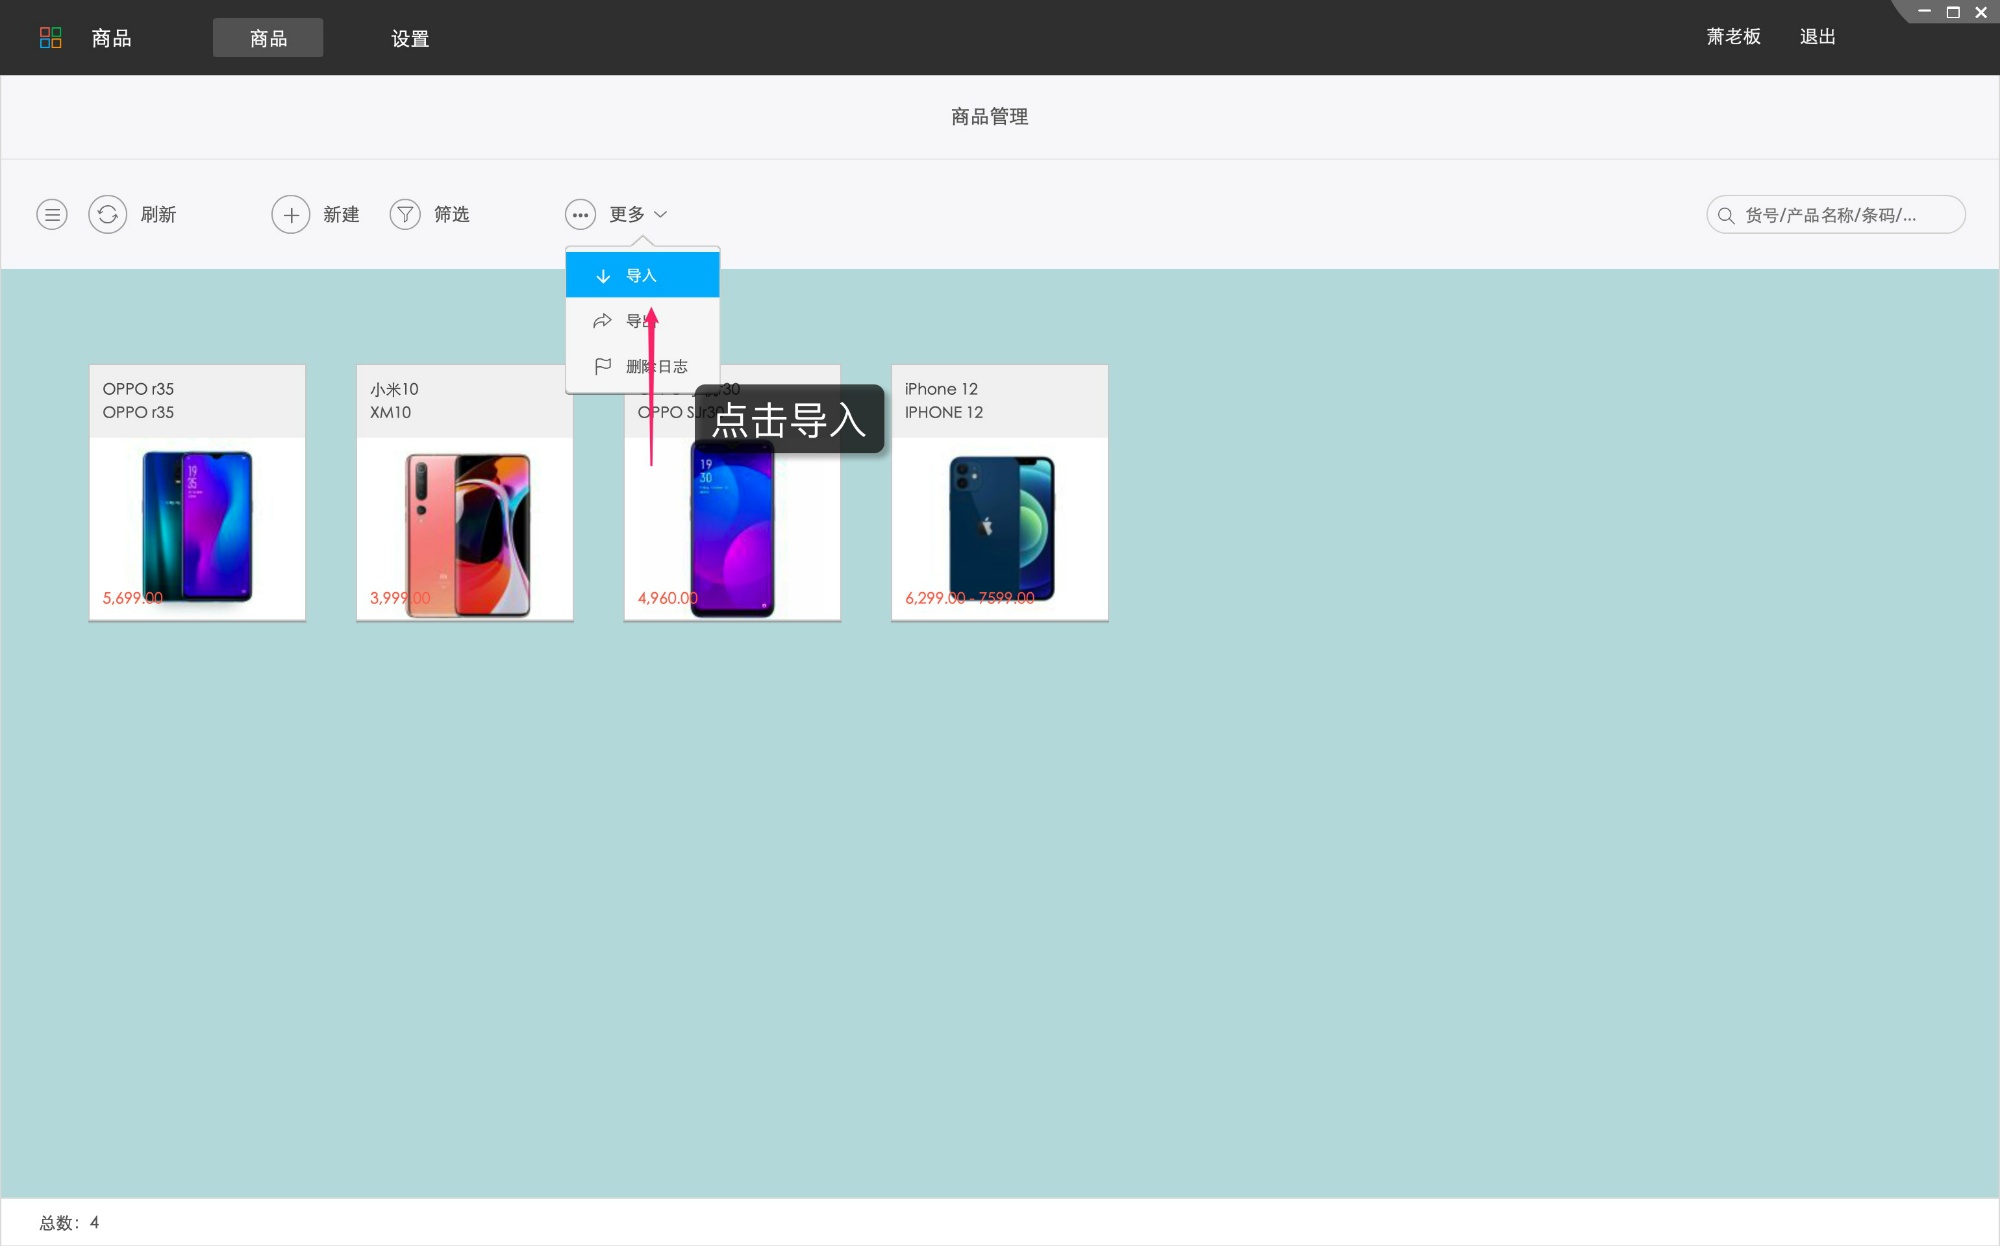Open the iPhone 12 product card

pyautogui.click(x=999, y=493)
